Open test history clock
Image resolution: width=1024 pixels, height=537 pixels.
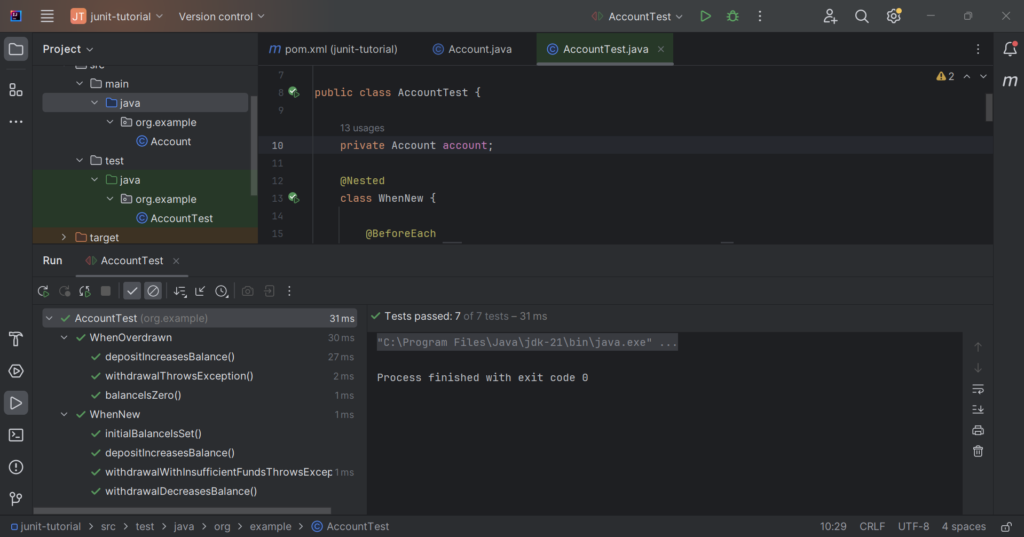222,291
